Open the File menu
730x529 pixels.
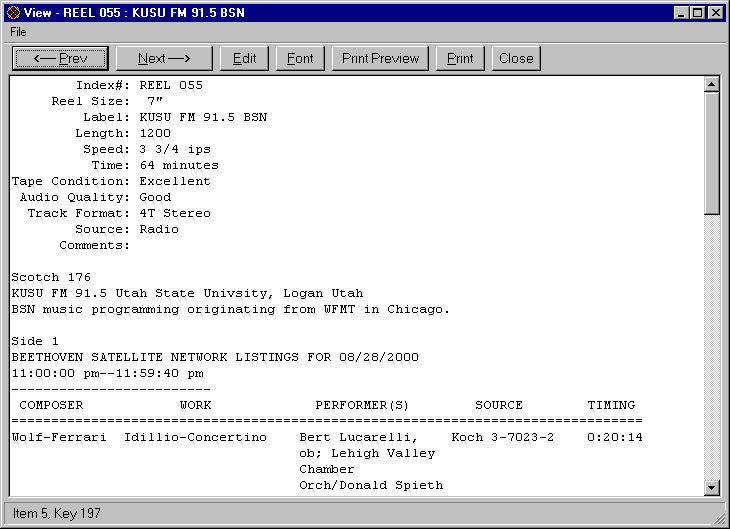[x=18, y=32]
